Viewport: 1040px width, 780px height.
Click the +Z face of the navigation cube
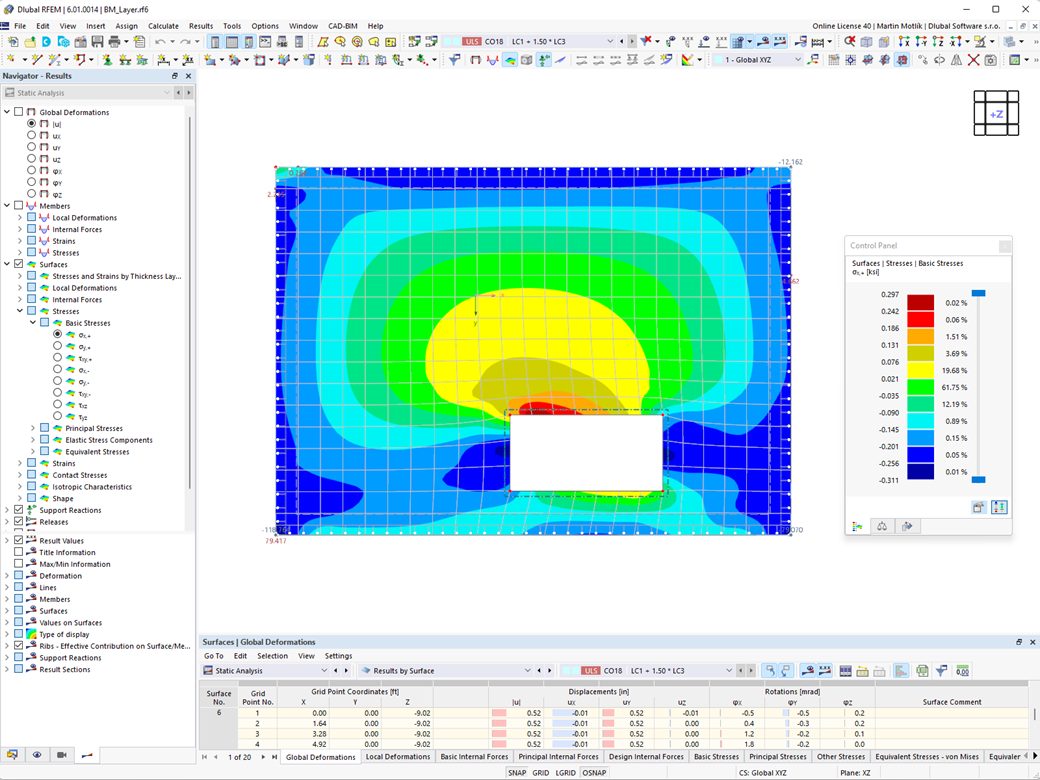pyautogui.click(x=996, y=113)
